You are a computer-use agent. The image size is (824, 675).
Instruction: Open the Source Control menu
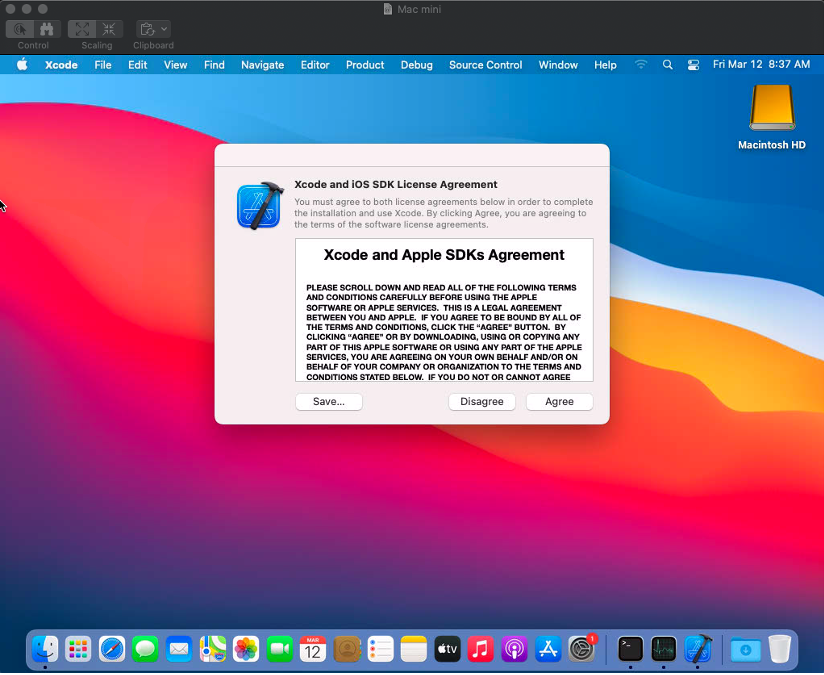pos(486,65)
